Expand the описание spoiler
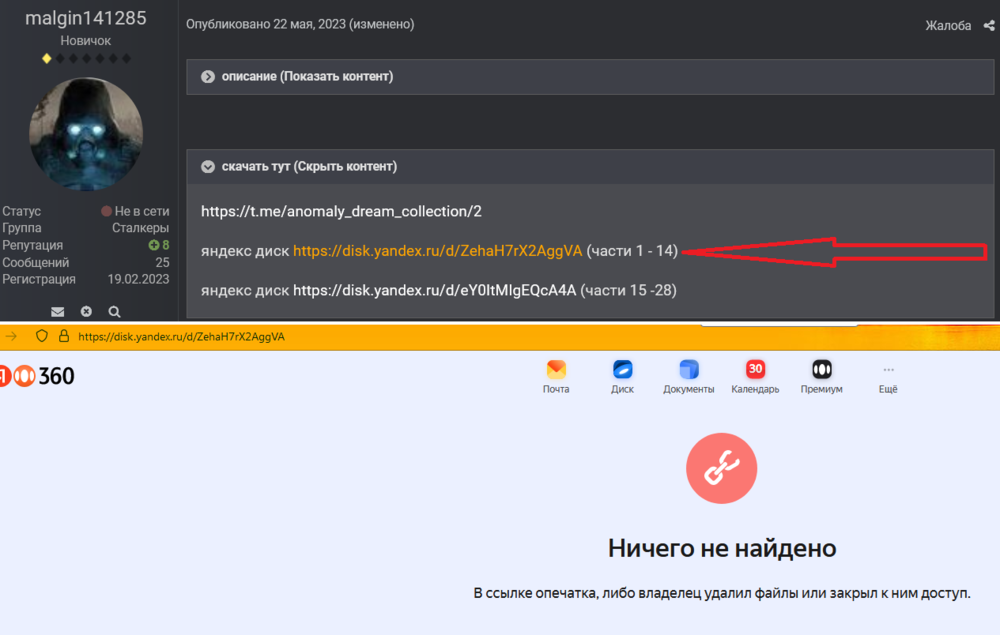Screen dimensions: 1000x635 tap(590, 77)
